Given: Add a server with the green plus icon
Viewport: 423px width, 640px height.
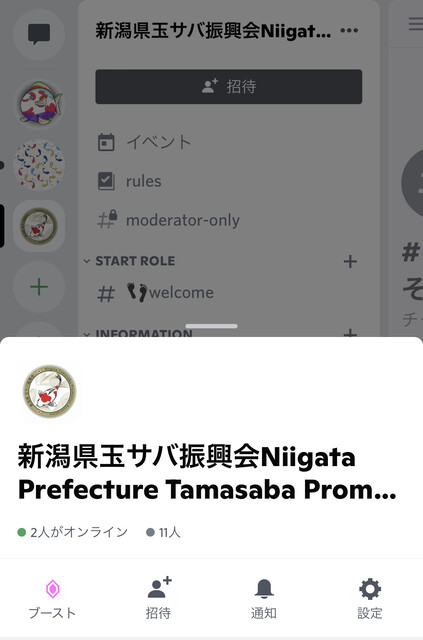Looking at the screenshot, I should tap(39, 287).
